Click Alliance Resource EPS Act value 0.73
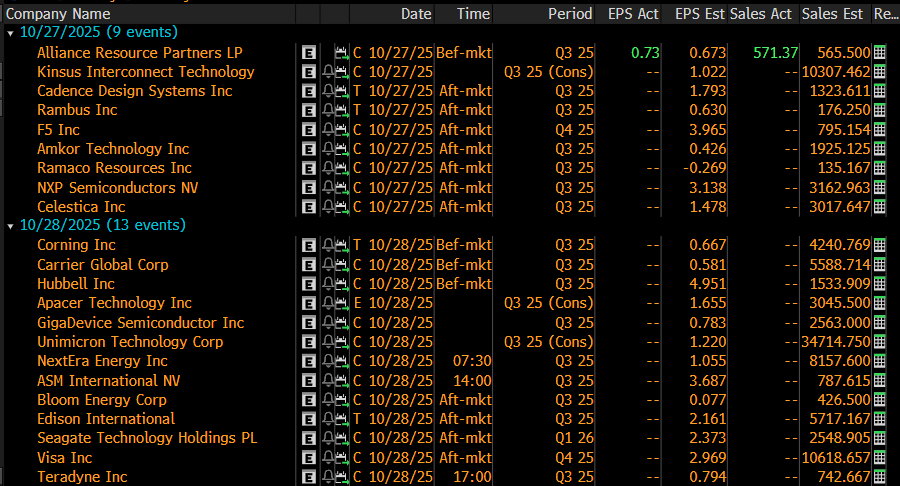The width and height of the screenshot is (900, 486). click(x=645, y=53)
